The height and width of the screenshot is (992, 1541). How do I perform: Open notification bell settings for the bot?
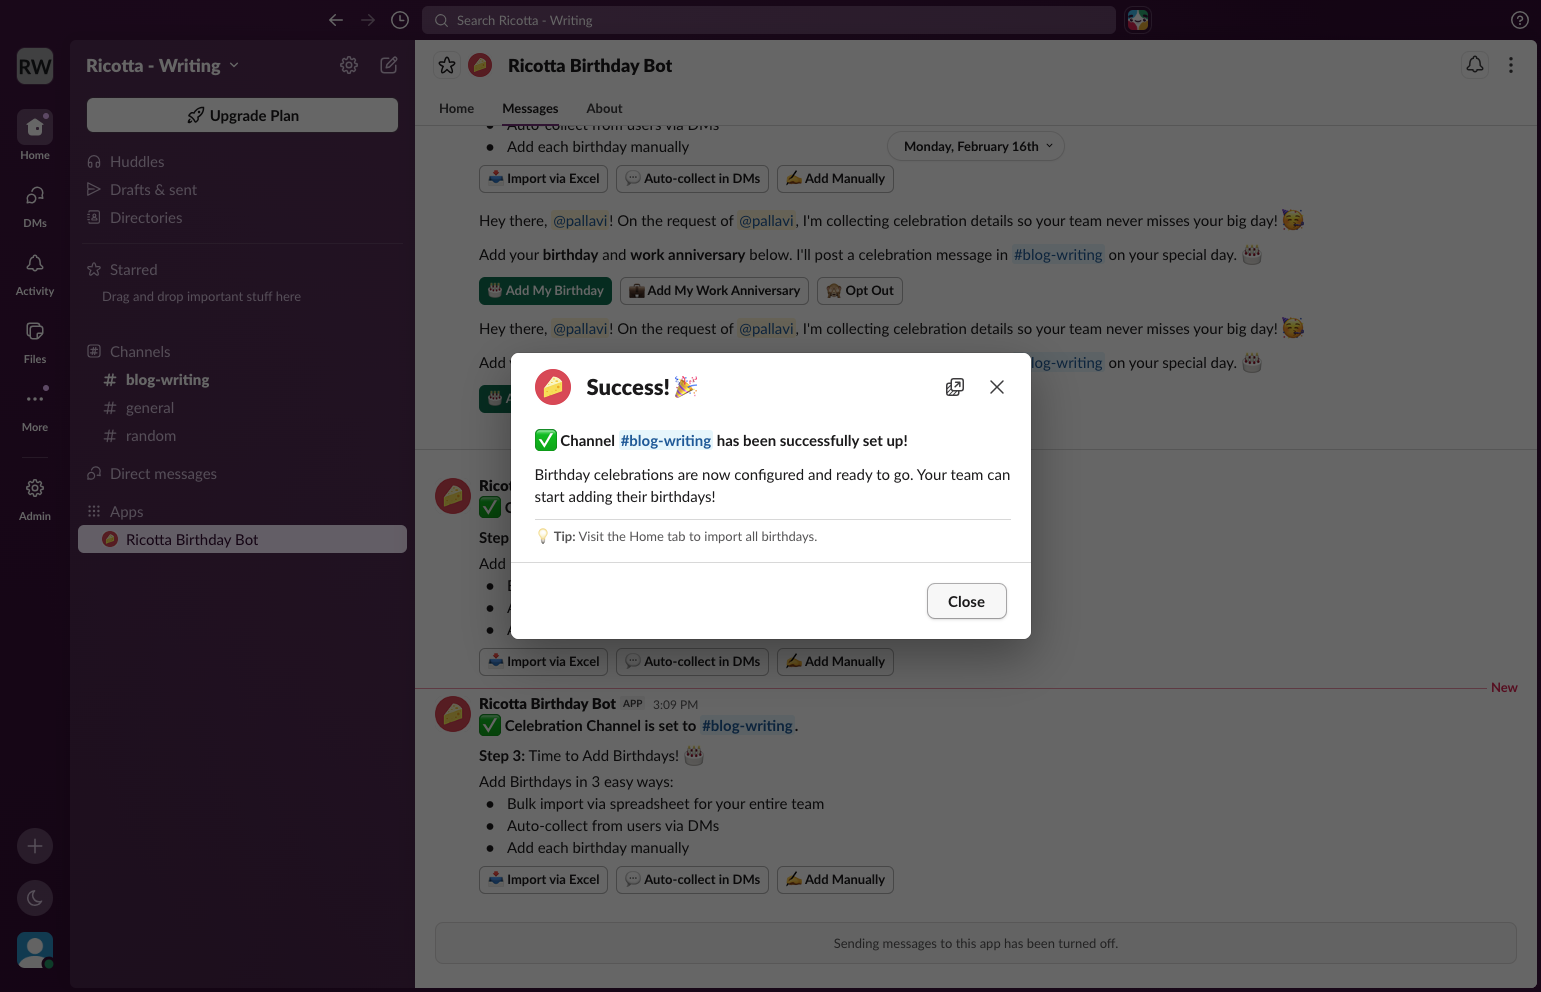coord(1475,65)
